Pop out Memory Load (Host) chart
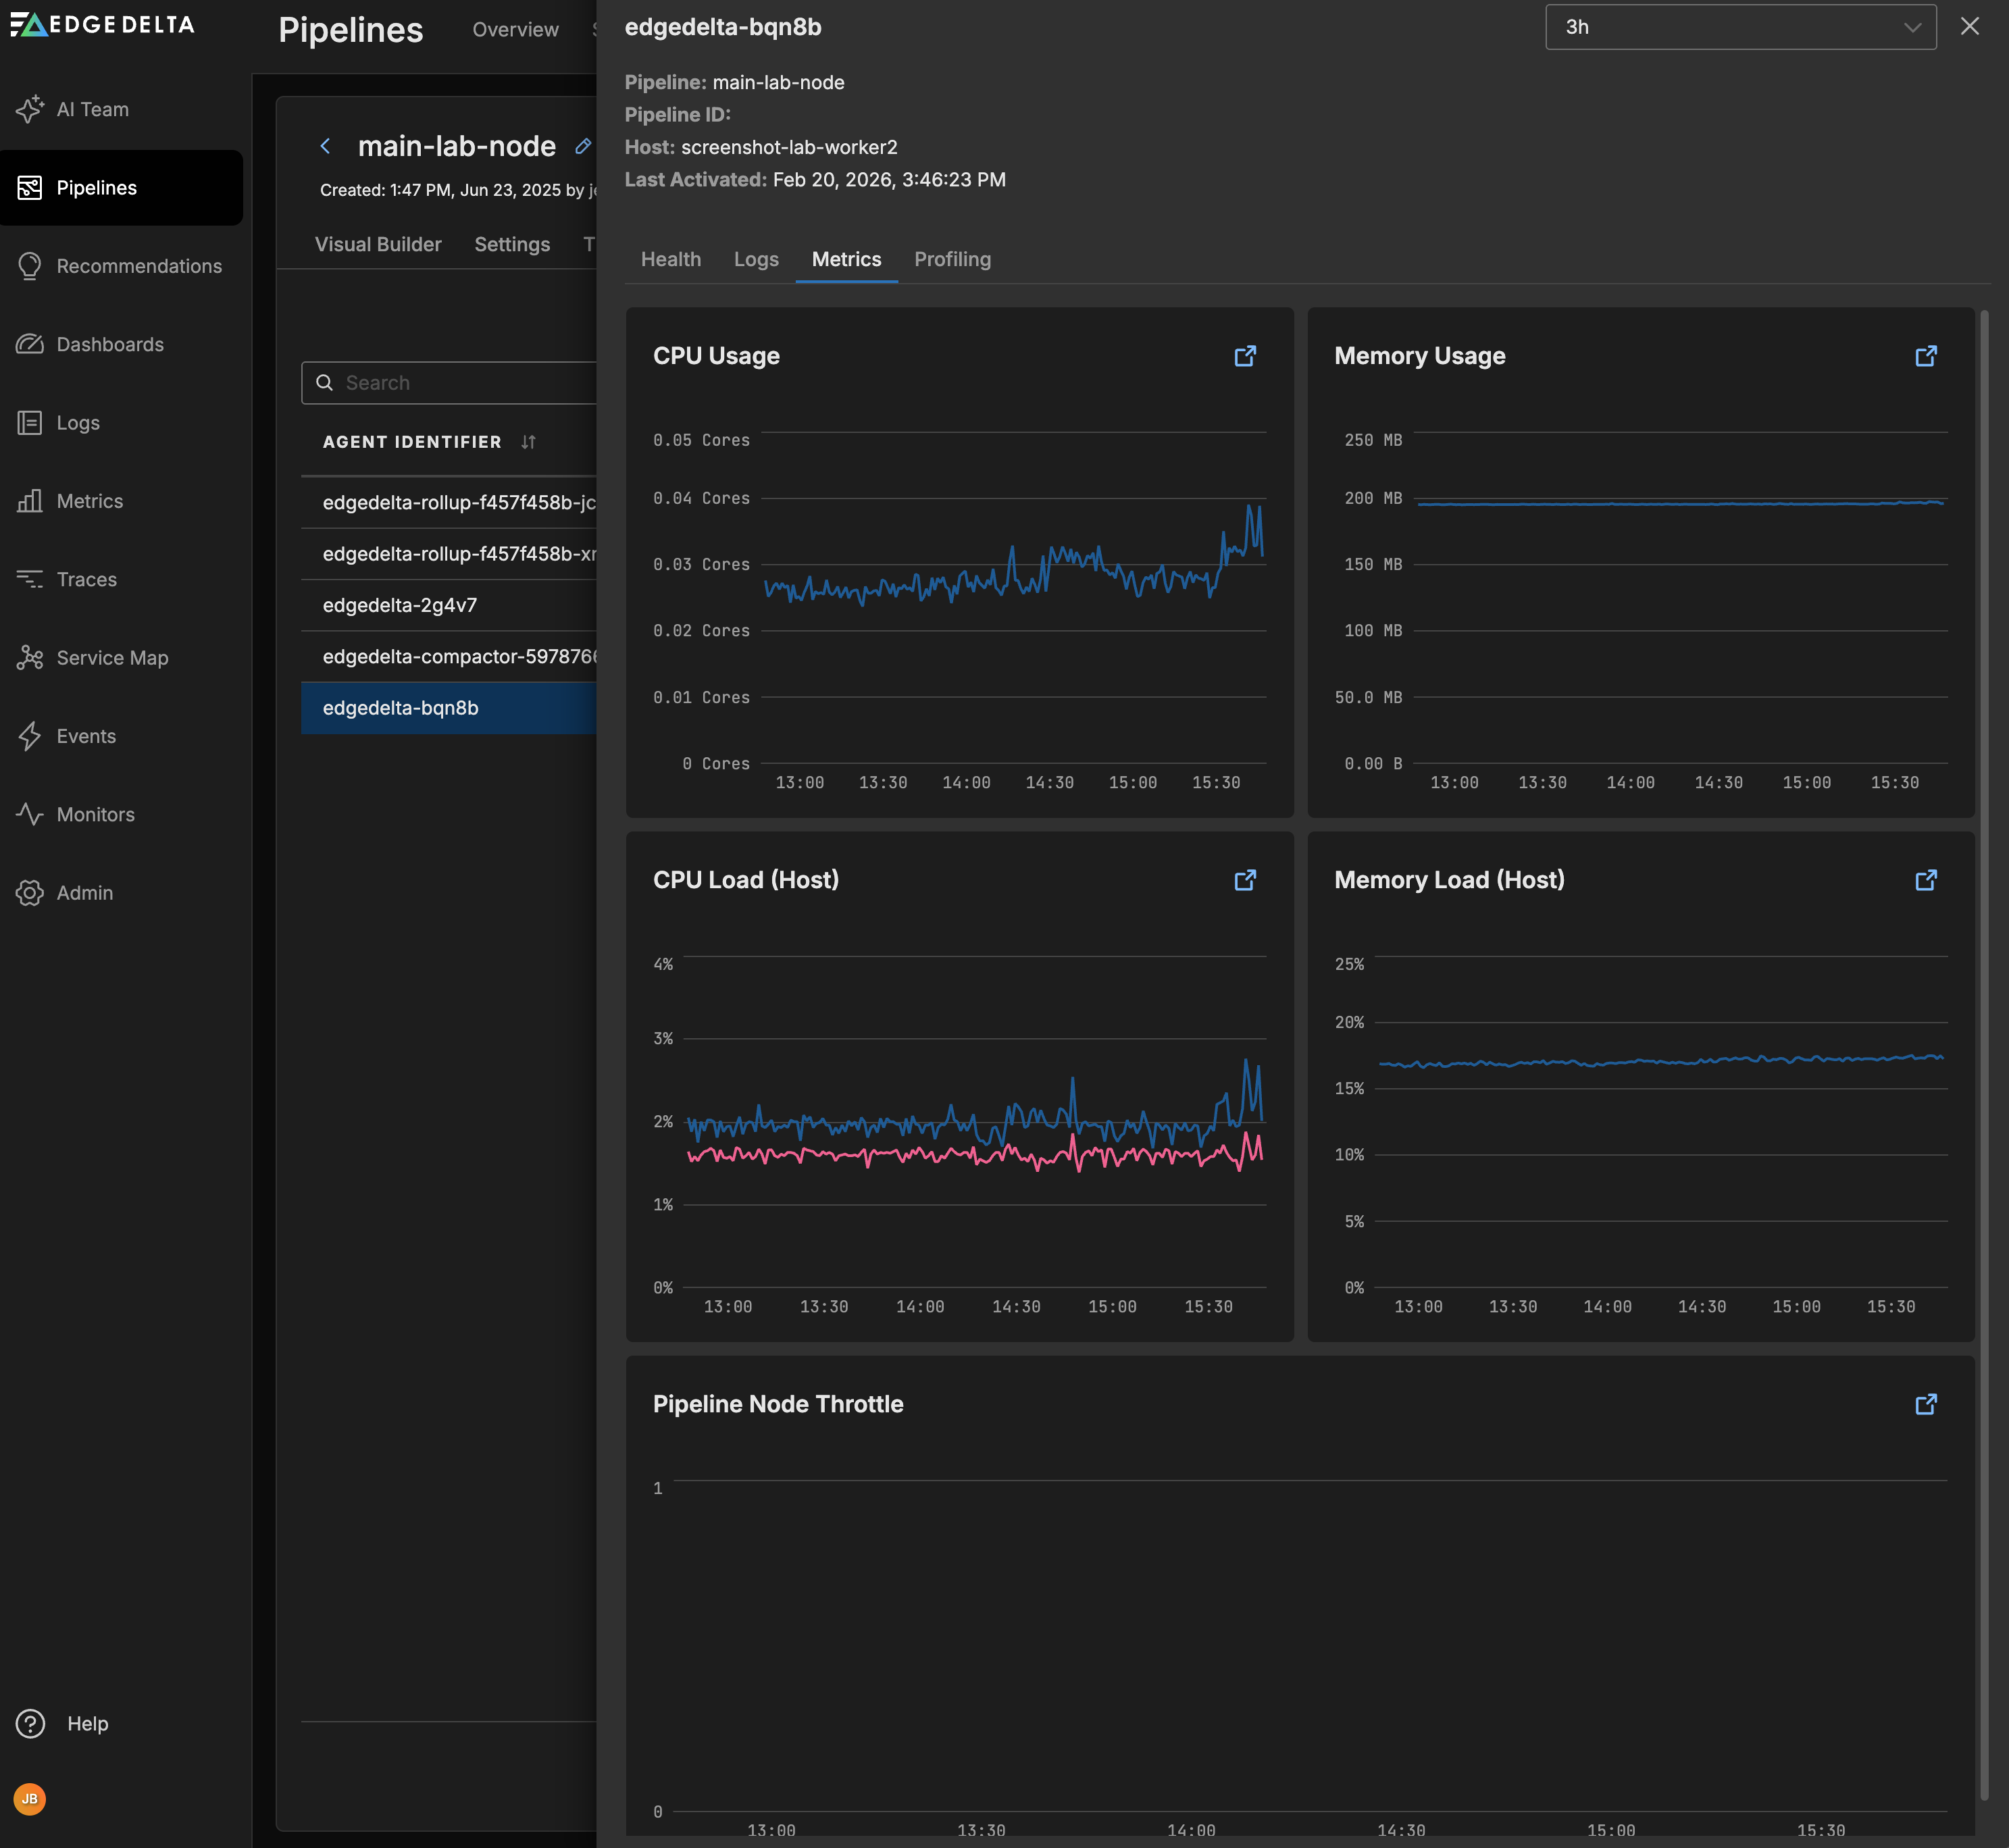Viewport: 2009px width, 1848px height. coord(1925,880)
